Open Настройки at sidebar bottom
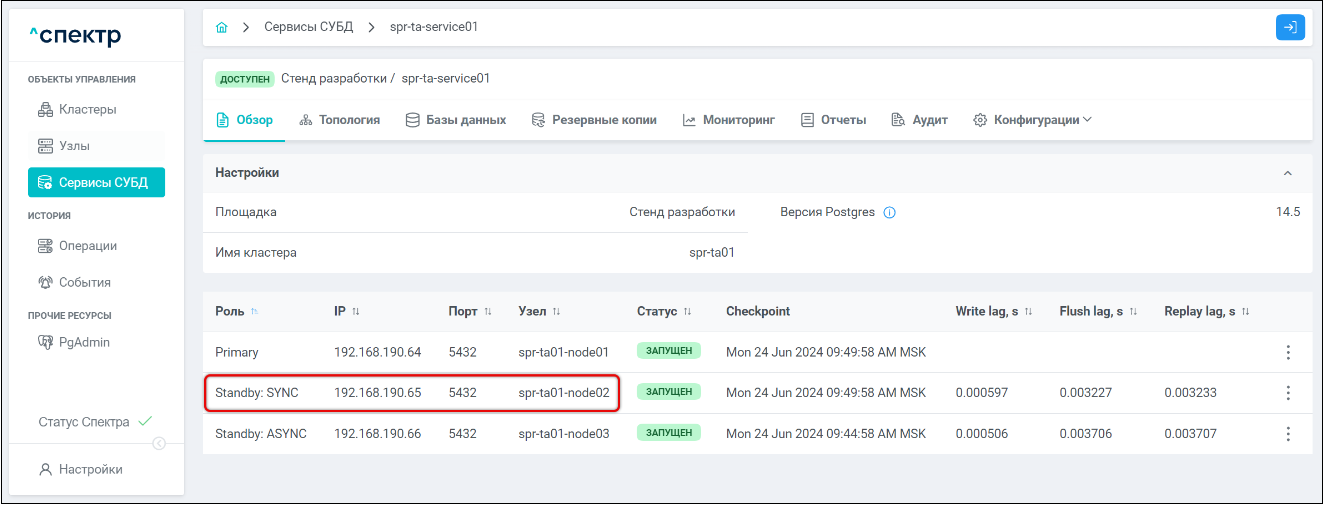Screen dimensions: 1324x505 coord(89,469)
